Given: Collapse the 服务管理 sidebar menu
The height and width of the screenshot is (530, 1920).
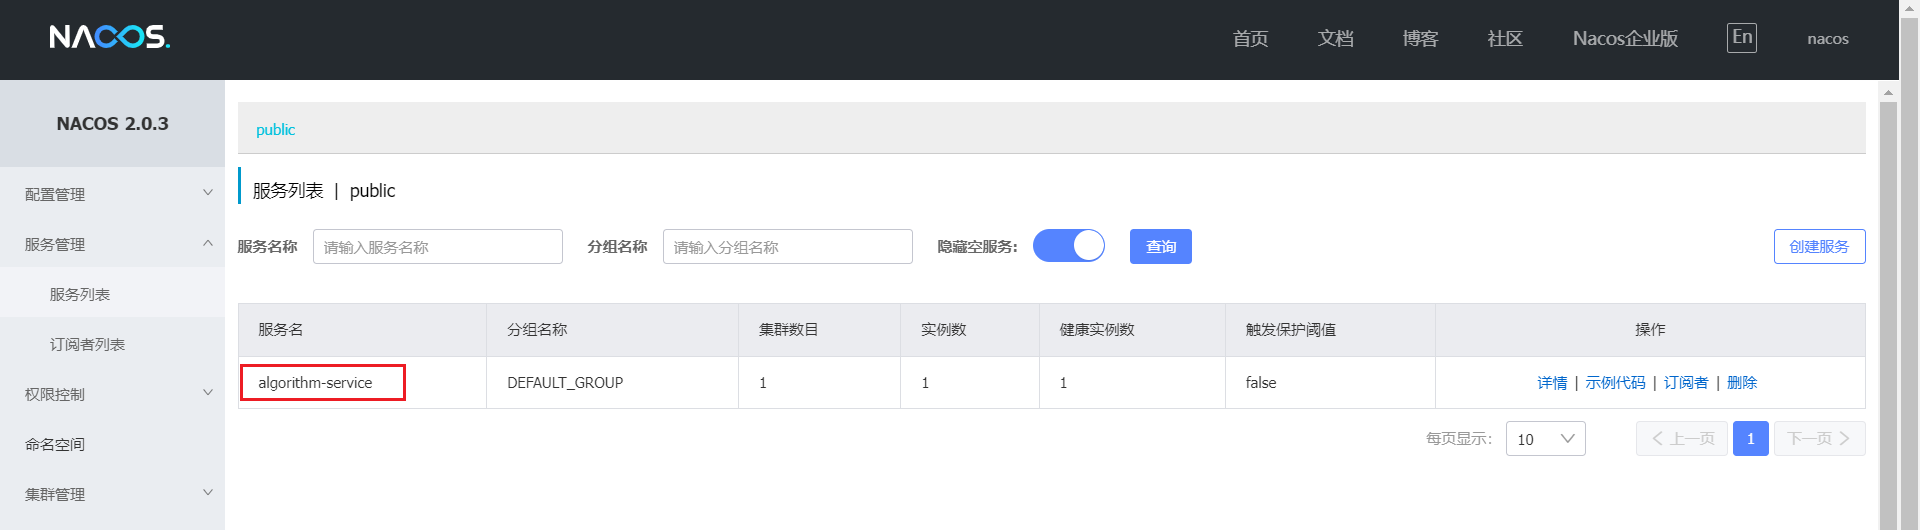Looking at the screenshot, I should click(112, 244).
